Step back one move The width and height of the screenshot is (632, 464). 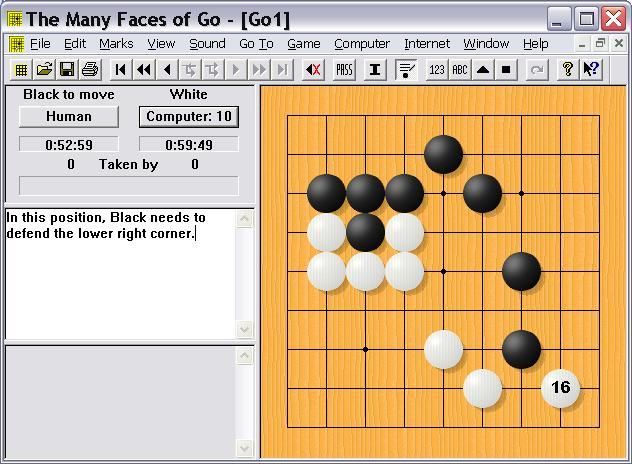(x=167, y=69)
